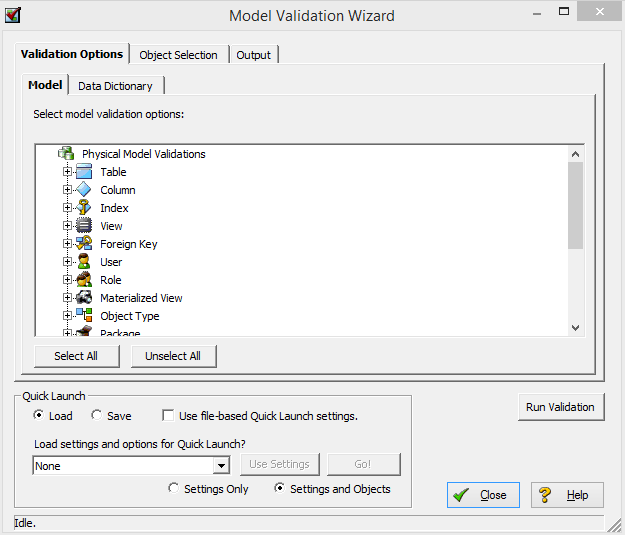
Task: Expand the Materialized View node
Action: pyautogui.click(x=67, y=297)
